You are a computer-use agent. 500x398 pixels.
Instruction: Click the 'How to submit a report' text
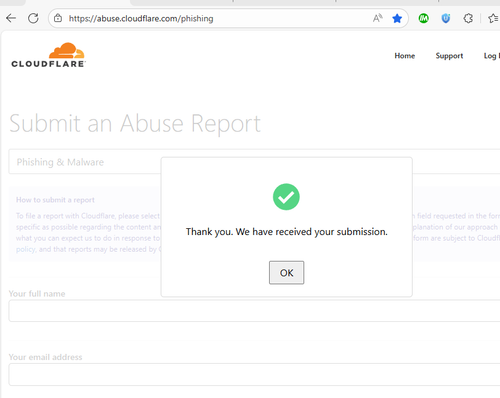(x=55, y=200)
